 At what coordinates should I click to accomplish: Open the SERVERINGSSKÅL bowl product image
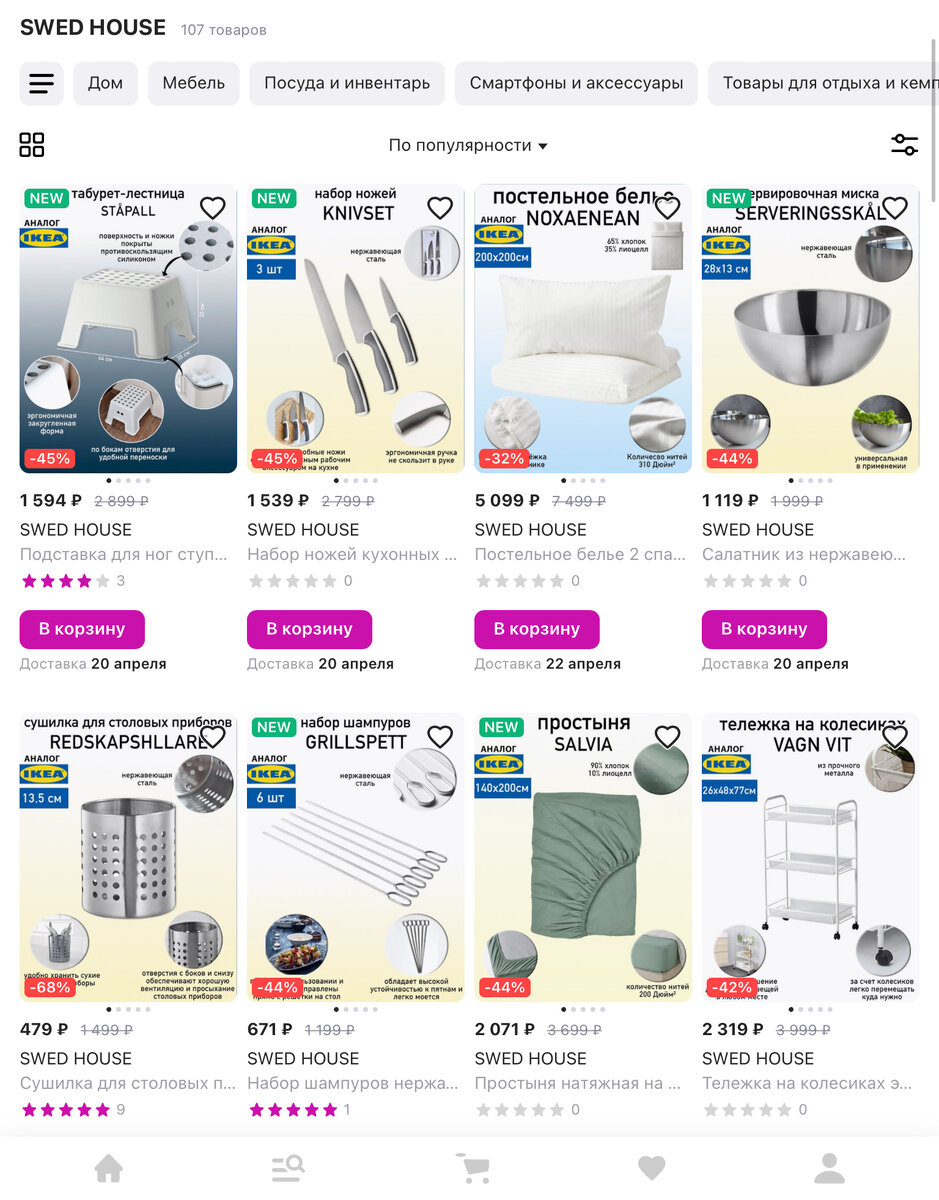tap(810, 328)
